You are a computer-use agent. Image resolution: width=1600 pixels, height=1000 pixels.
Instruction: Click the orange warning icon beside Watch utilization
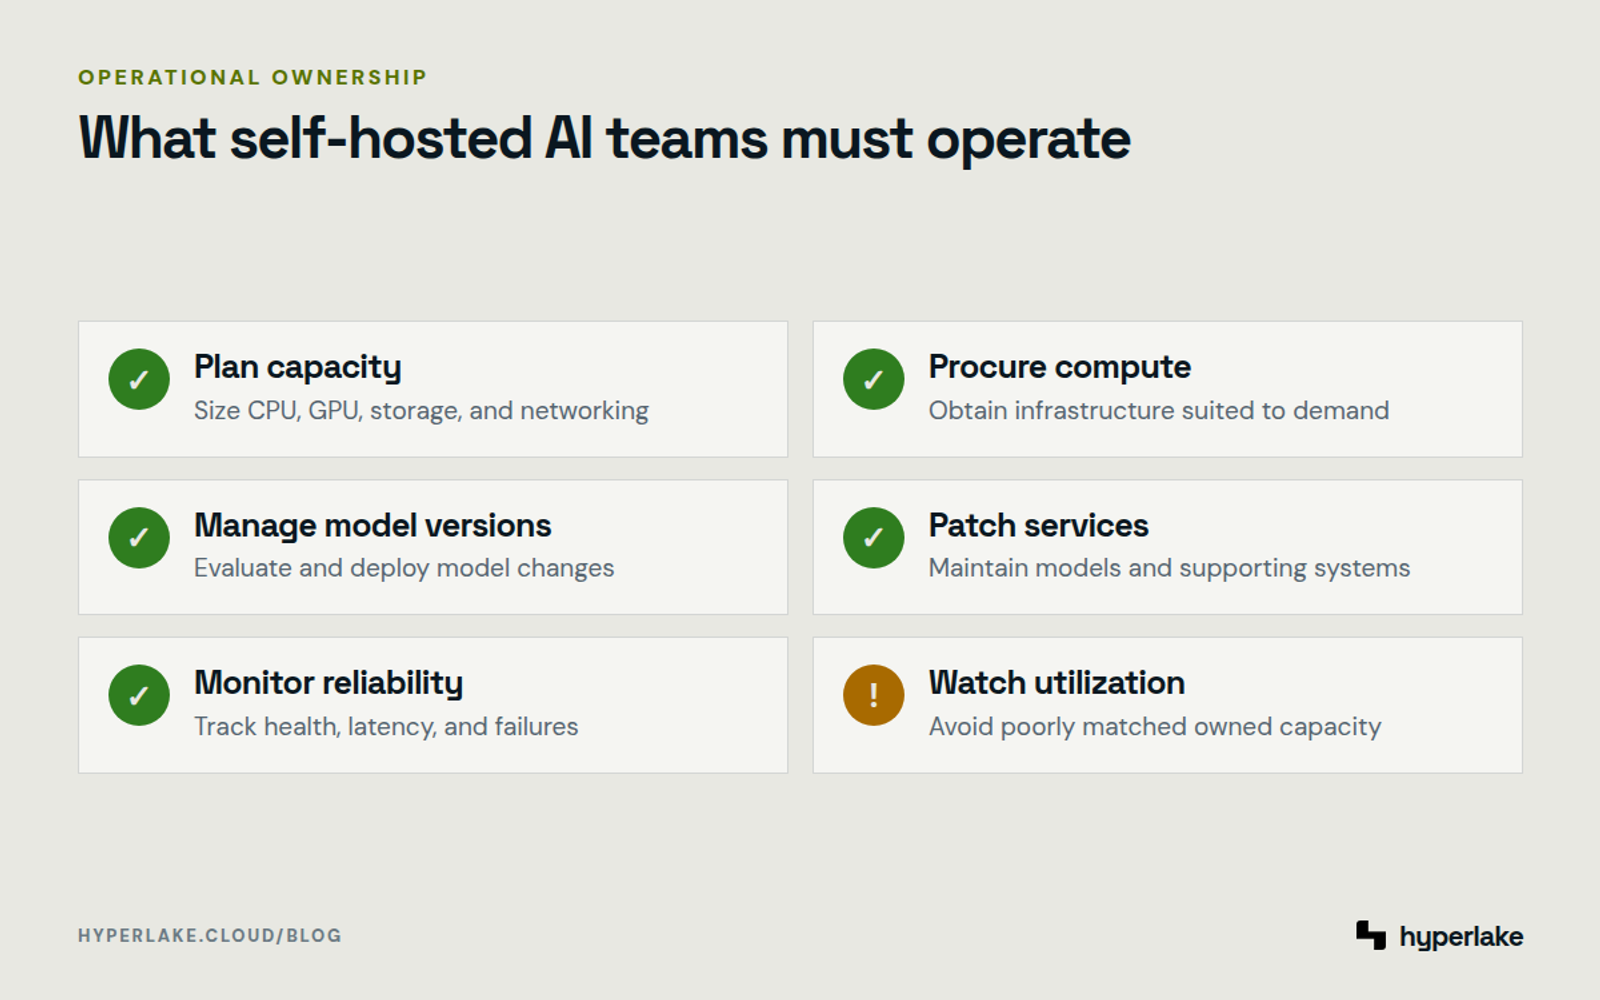(873, 695)
